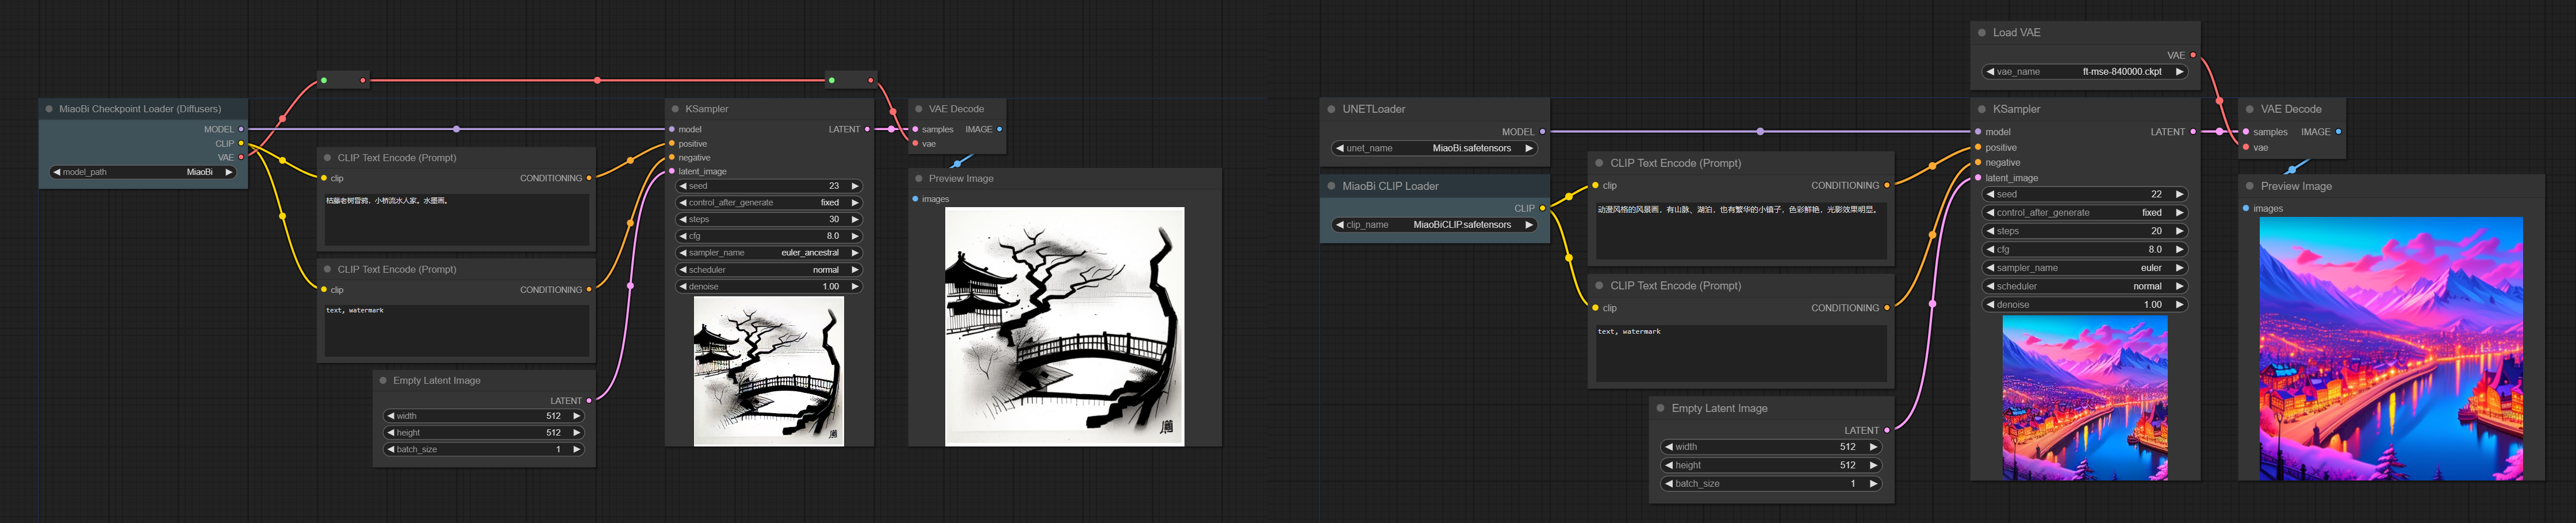This screenshot has width=2576, height=523.
Task: Click the ink painting thumbnail inside the KSampler node
Action: click(x=769, y=371)
